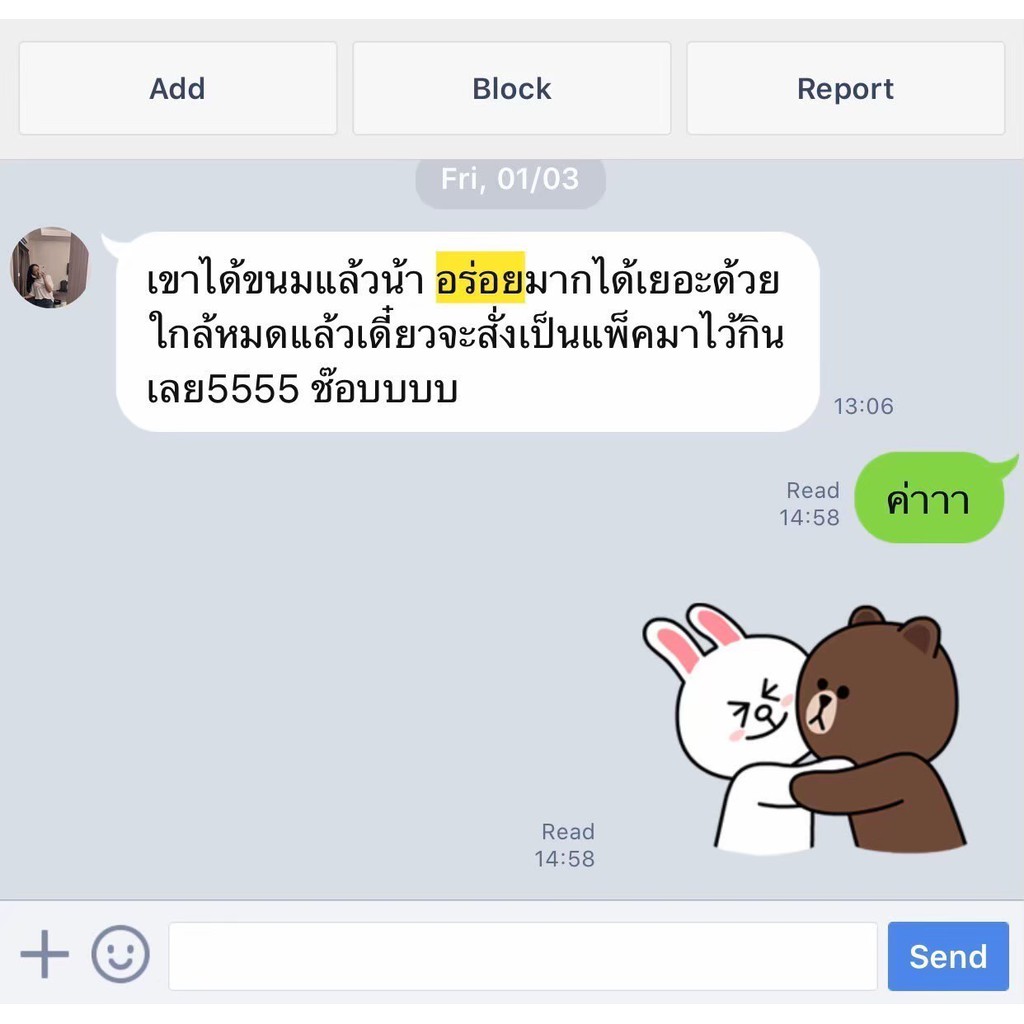1024x1024 pixels.
Task: Click the word ซ๊อบบบบ ending the message
Action: 384,387
